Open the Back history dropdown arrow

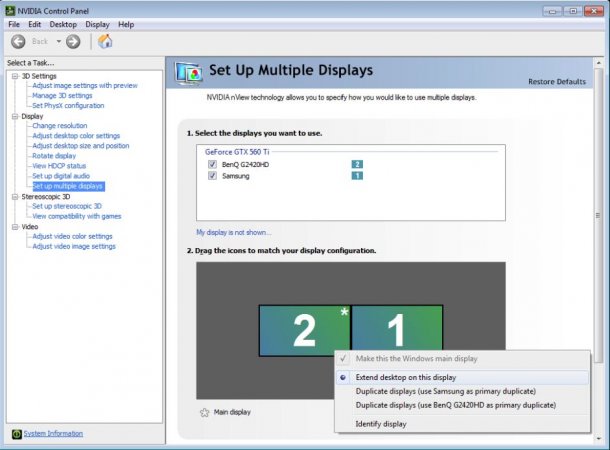click(x=59, y=41)
